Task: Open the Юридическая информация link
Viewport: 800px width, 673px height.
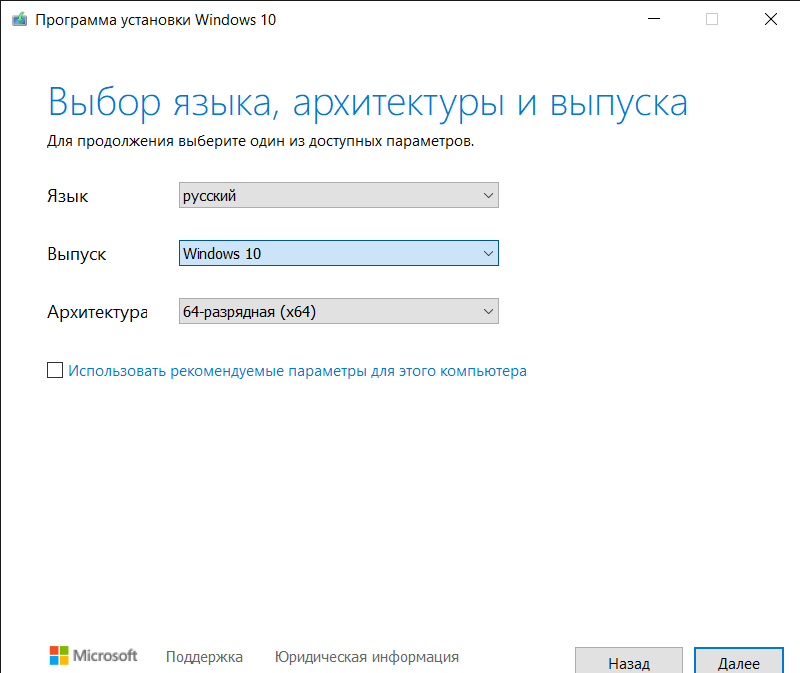Action: pos(367,657)
